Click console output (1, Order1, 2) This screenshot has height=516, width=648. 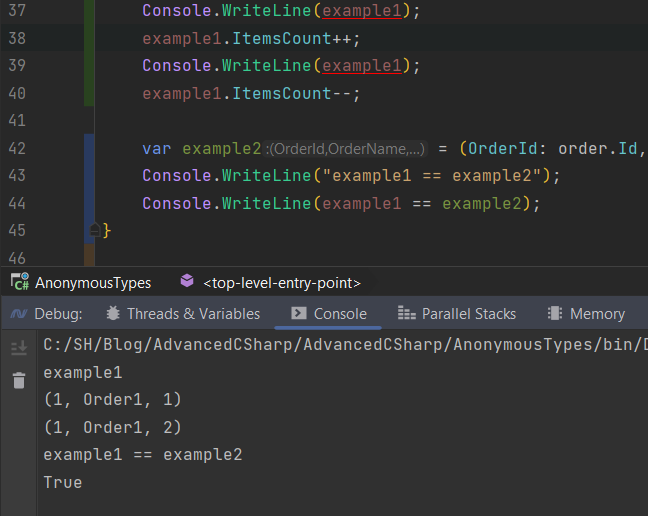point(112,428)
